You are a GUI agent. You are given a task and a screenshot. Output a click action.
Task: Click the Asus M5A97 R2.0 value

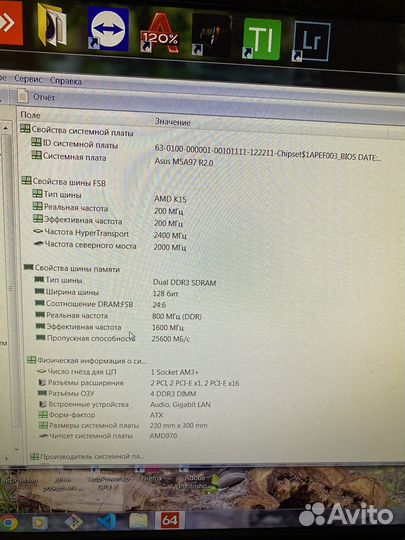point(184,162)
